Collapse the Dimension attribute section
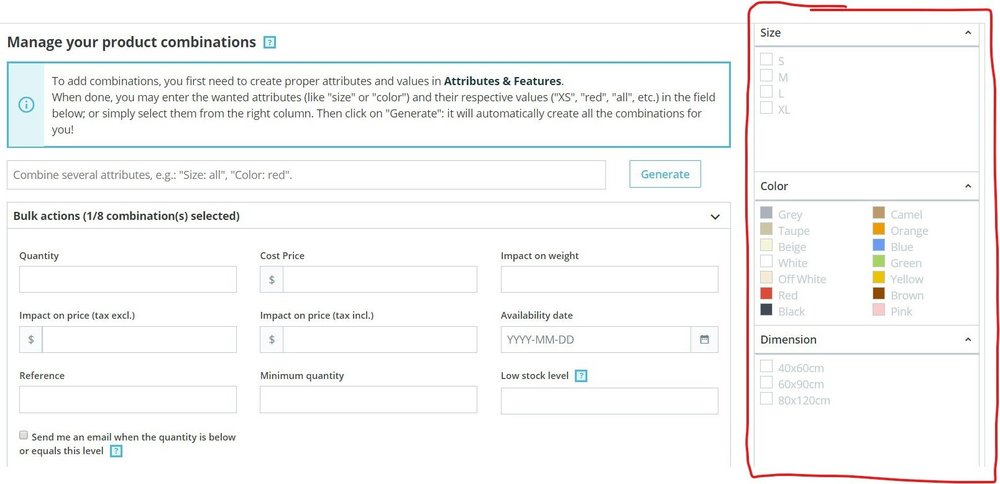 click(x=968, y=340)
